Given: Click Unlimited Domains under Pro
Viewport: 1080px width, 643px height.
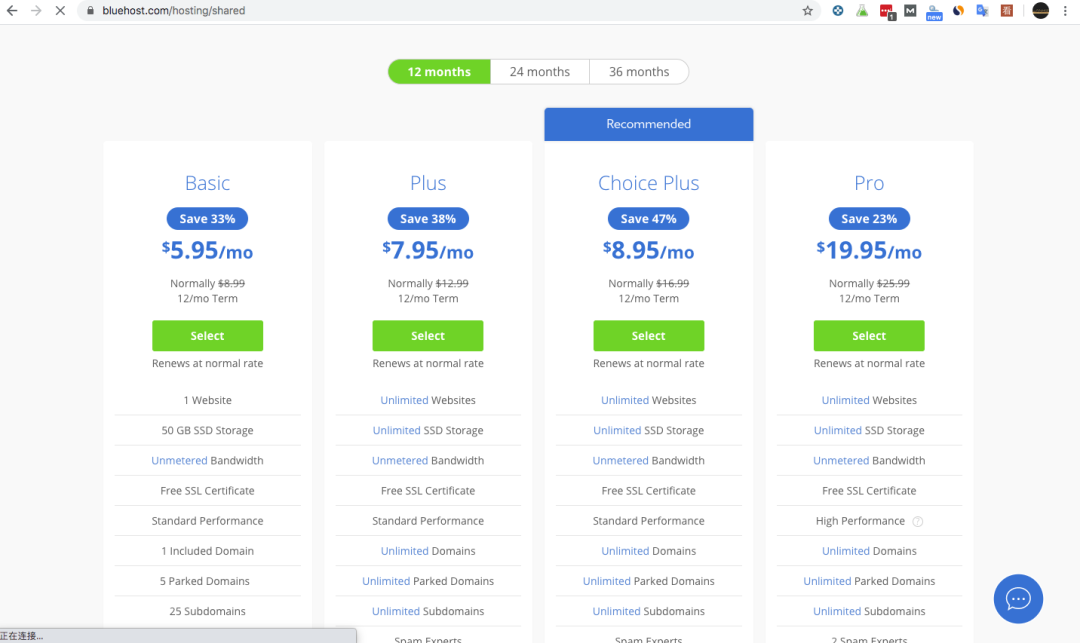Looking at the screenshot, I should point(869,551).
